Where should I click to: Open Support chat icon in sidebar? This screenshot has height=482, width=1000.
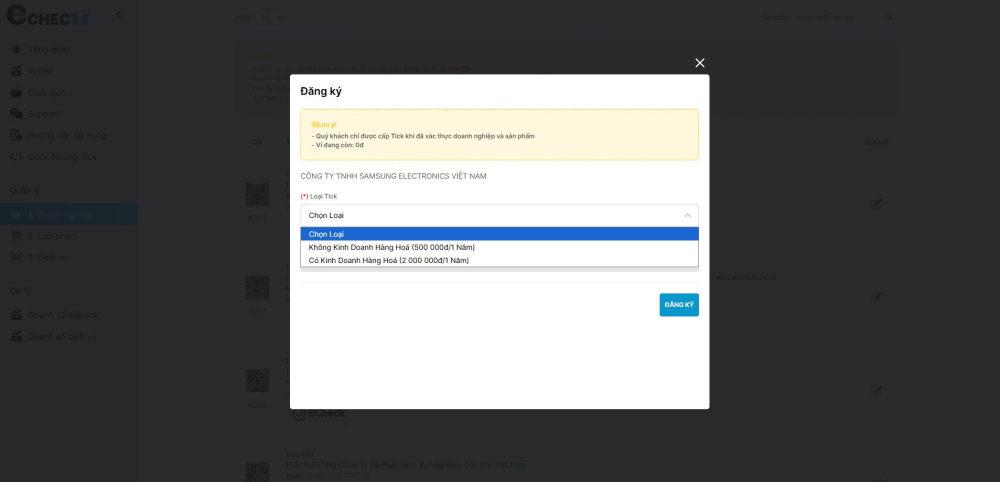point(16,114)
